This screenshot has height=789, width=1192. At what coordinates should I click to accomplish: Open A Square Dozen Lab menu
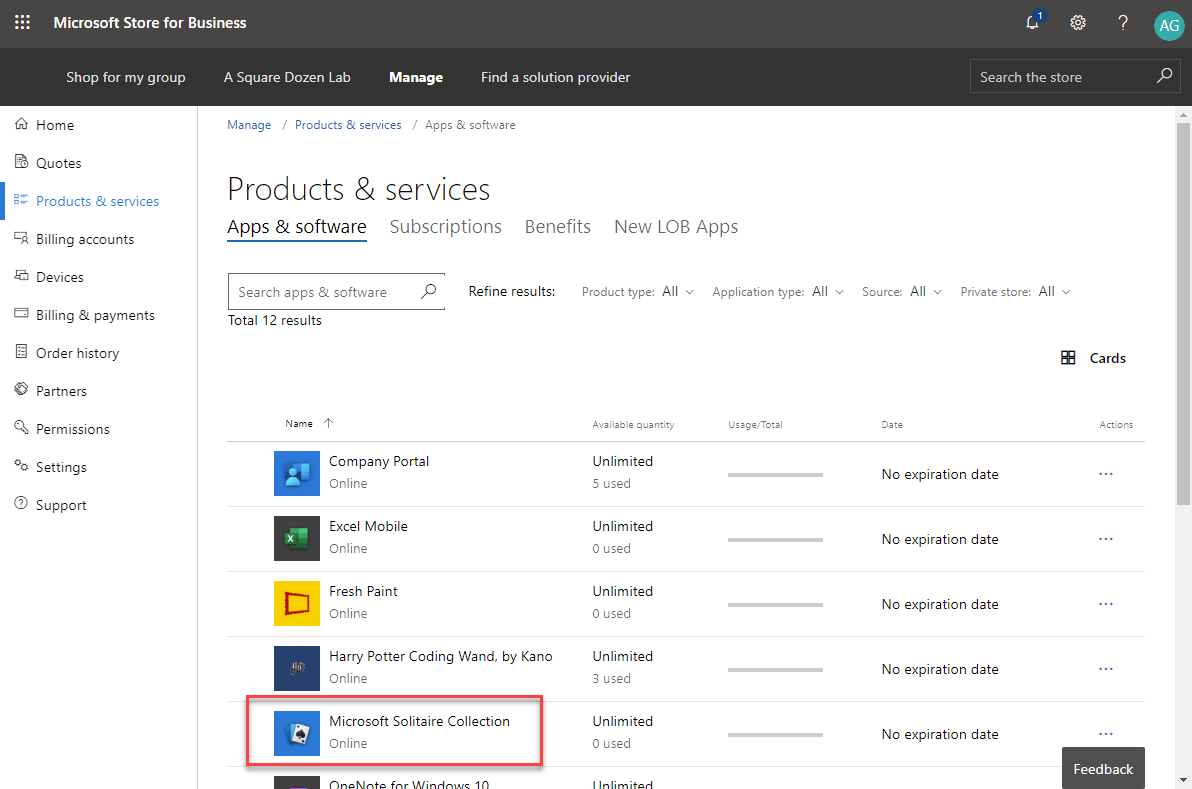coord(287,77)
